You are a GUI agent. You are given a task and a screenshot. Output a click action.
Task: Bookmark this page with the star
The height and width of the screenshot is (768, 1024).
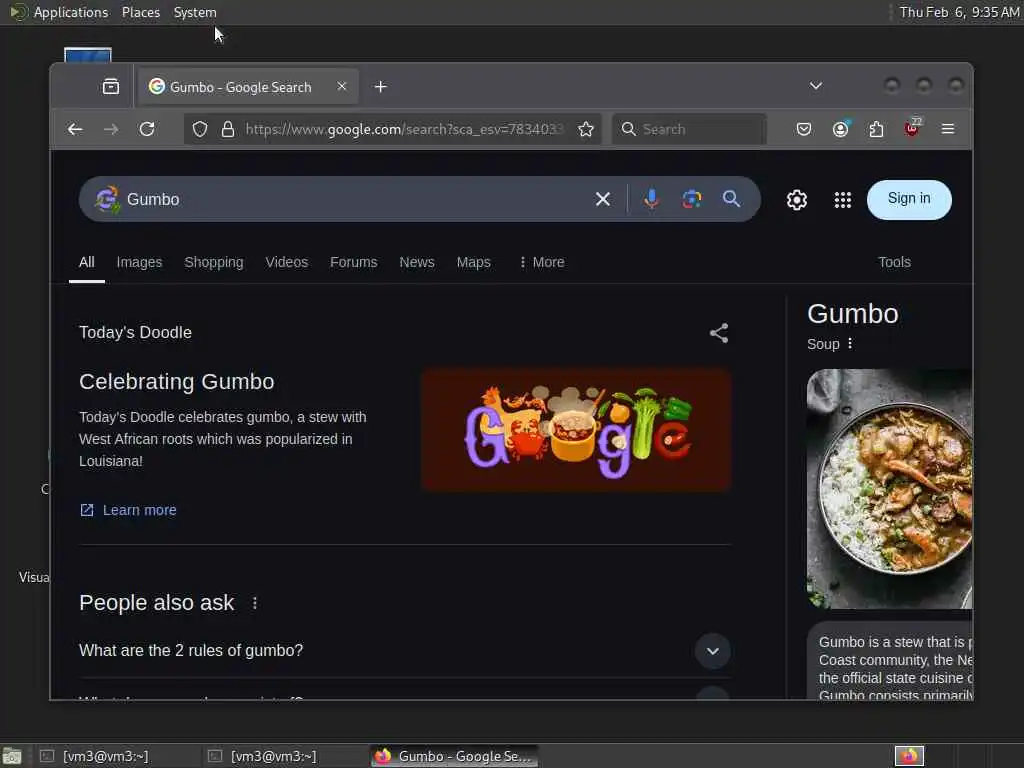click(x=586, y=129)
